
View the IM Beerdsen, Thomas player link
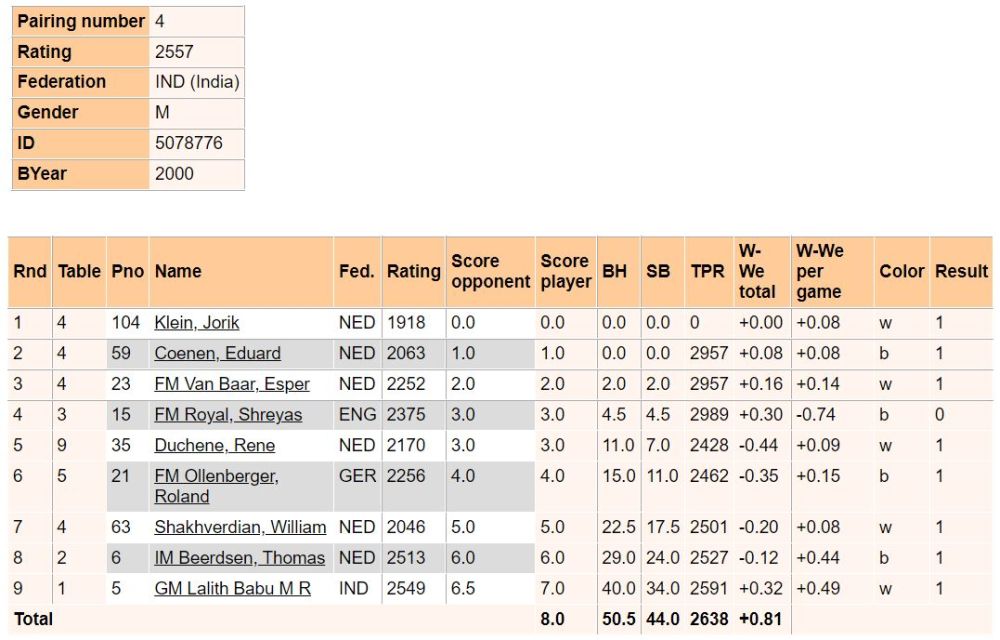pos(239,558)
